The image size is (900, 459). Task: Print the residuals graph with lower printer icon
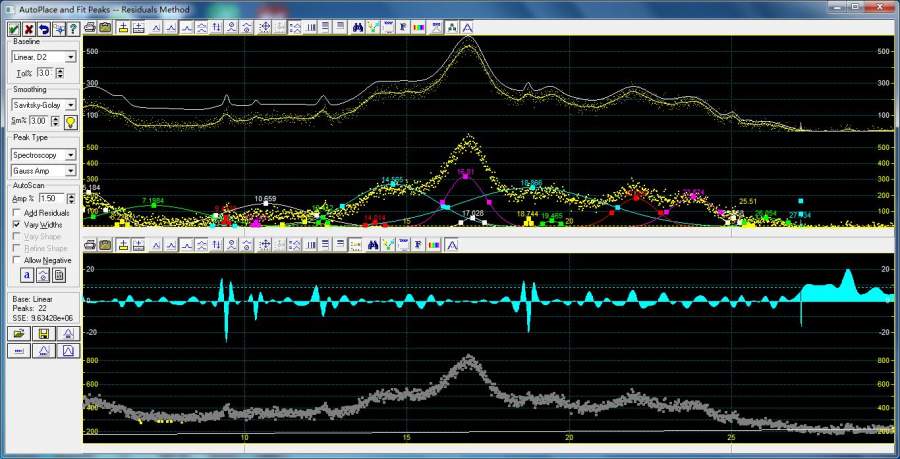click(90, 245)
